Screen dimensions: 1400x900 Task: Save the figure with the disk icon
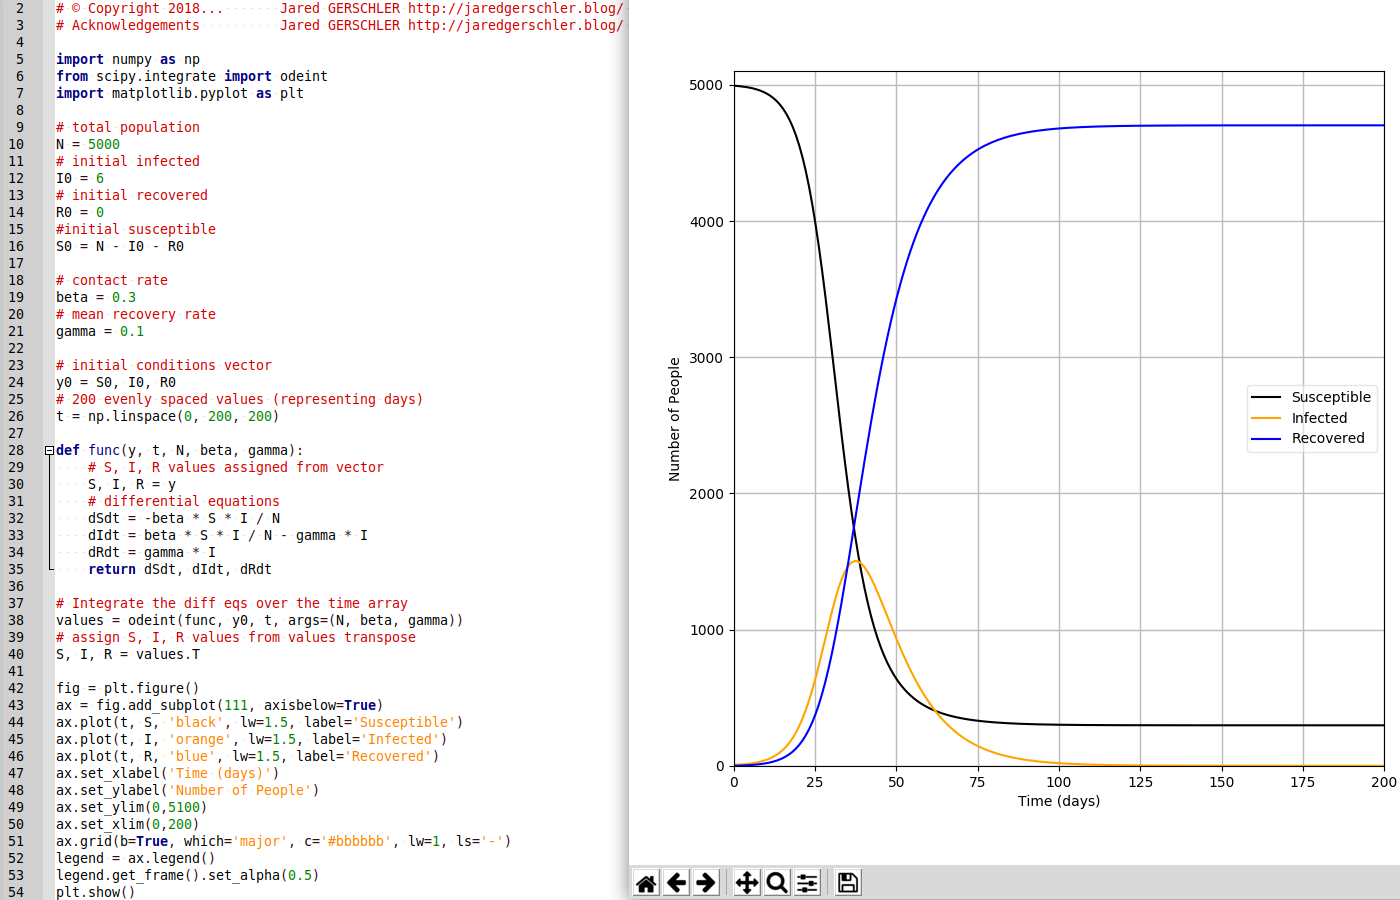(848, 882)
